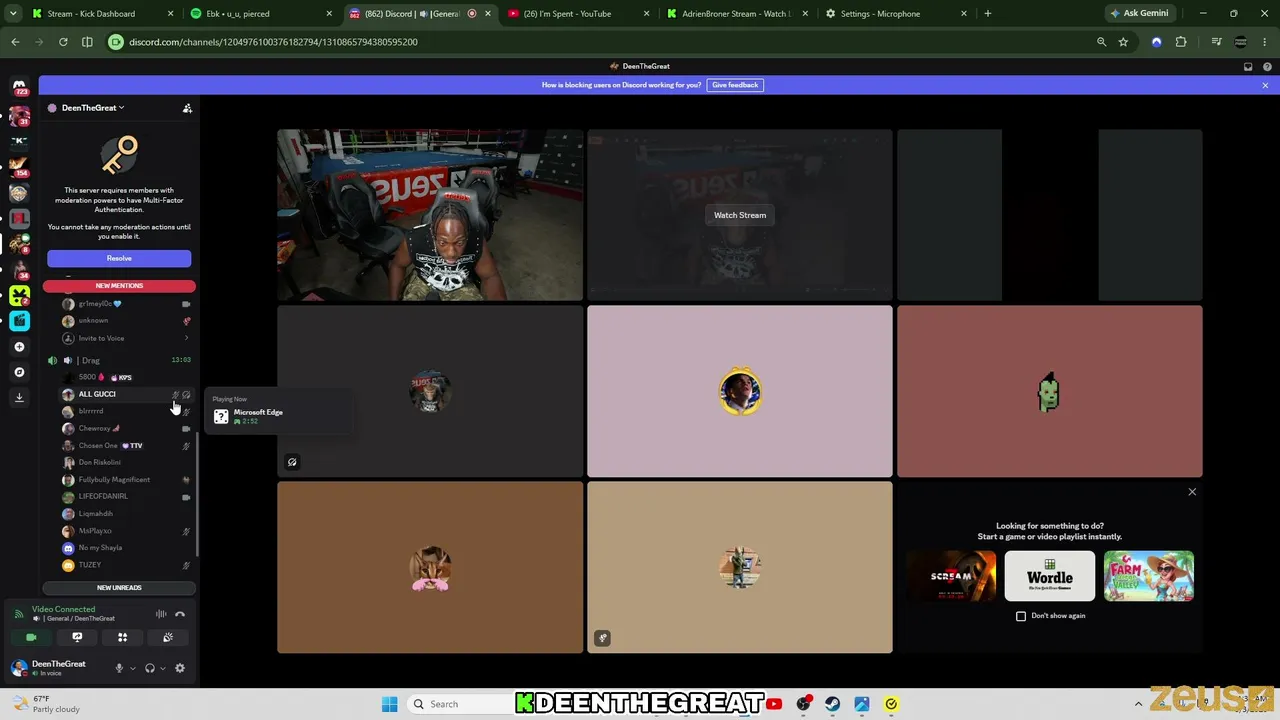Select user ALL GUCCI in voice list
Screen dimensions: 1280x720
[124, 394]
